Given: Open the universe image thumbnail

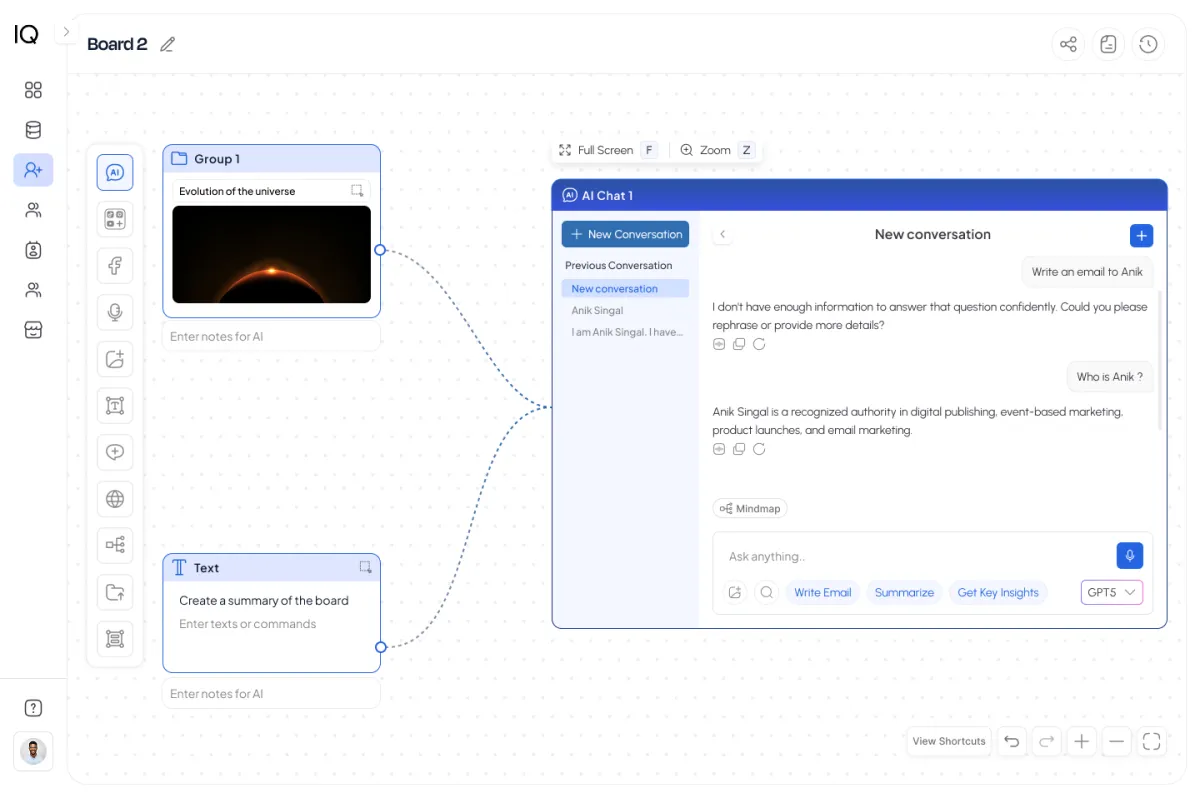Looking at the screenshot, I should tap(271, 254).
